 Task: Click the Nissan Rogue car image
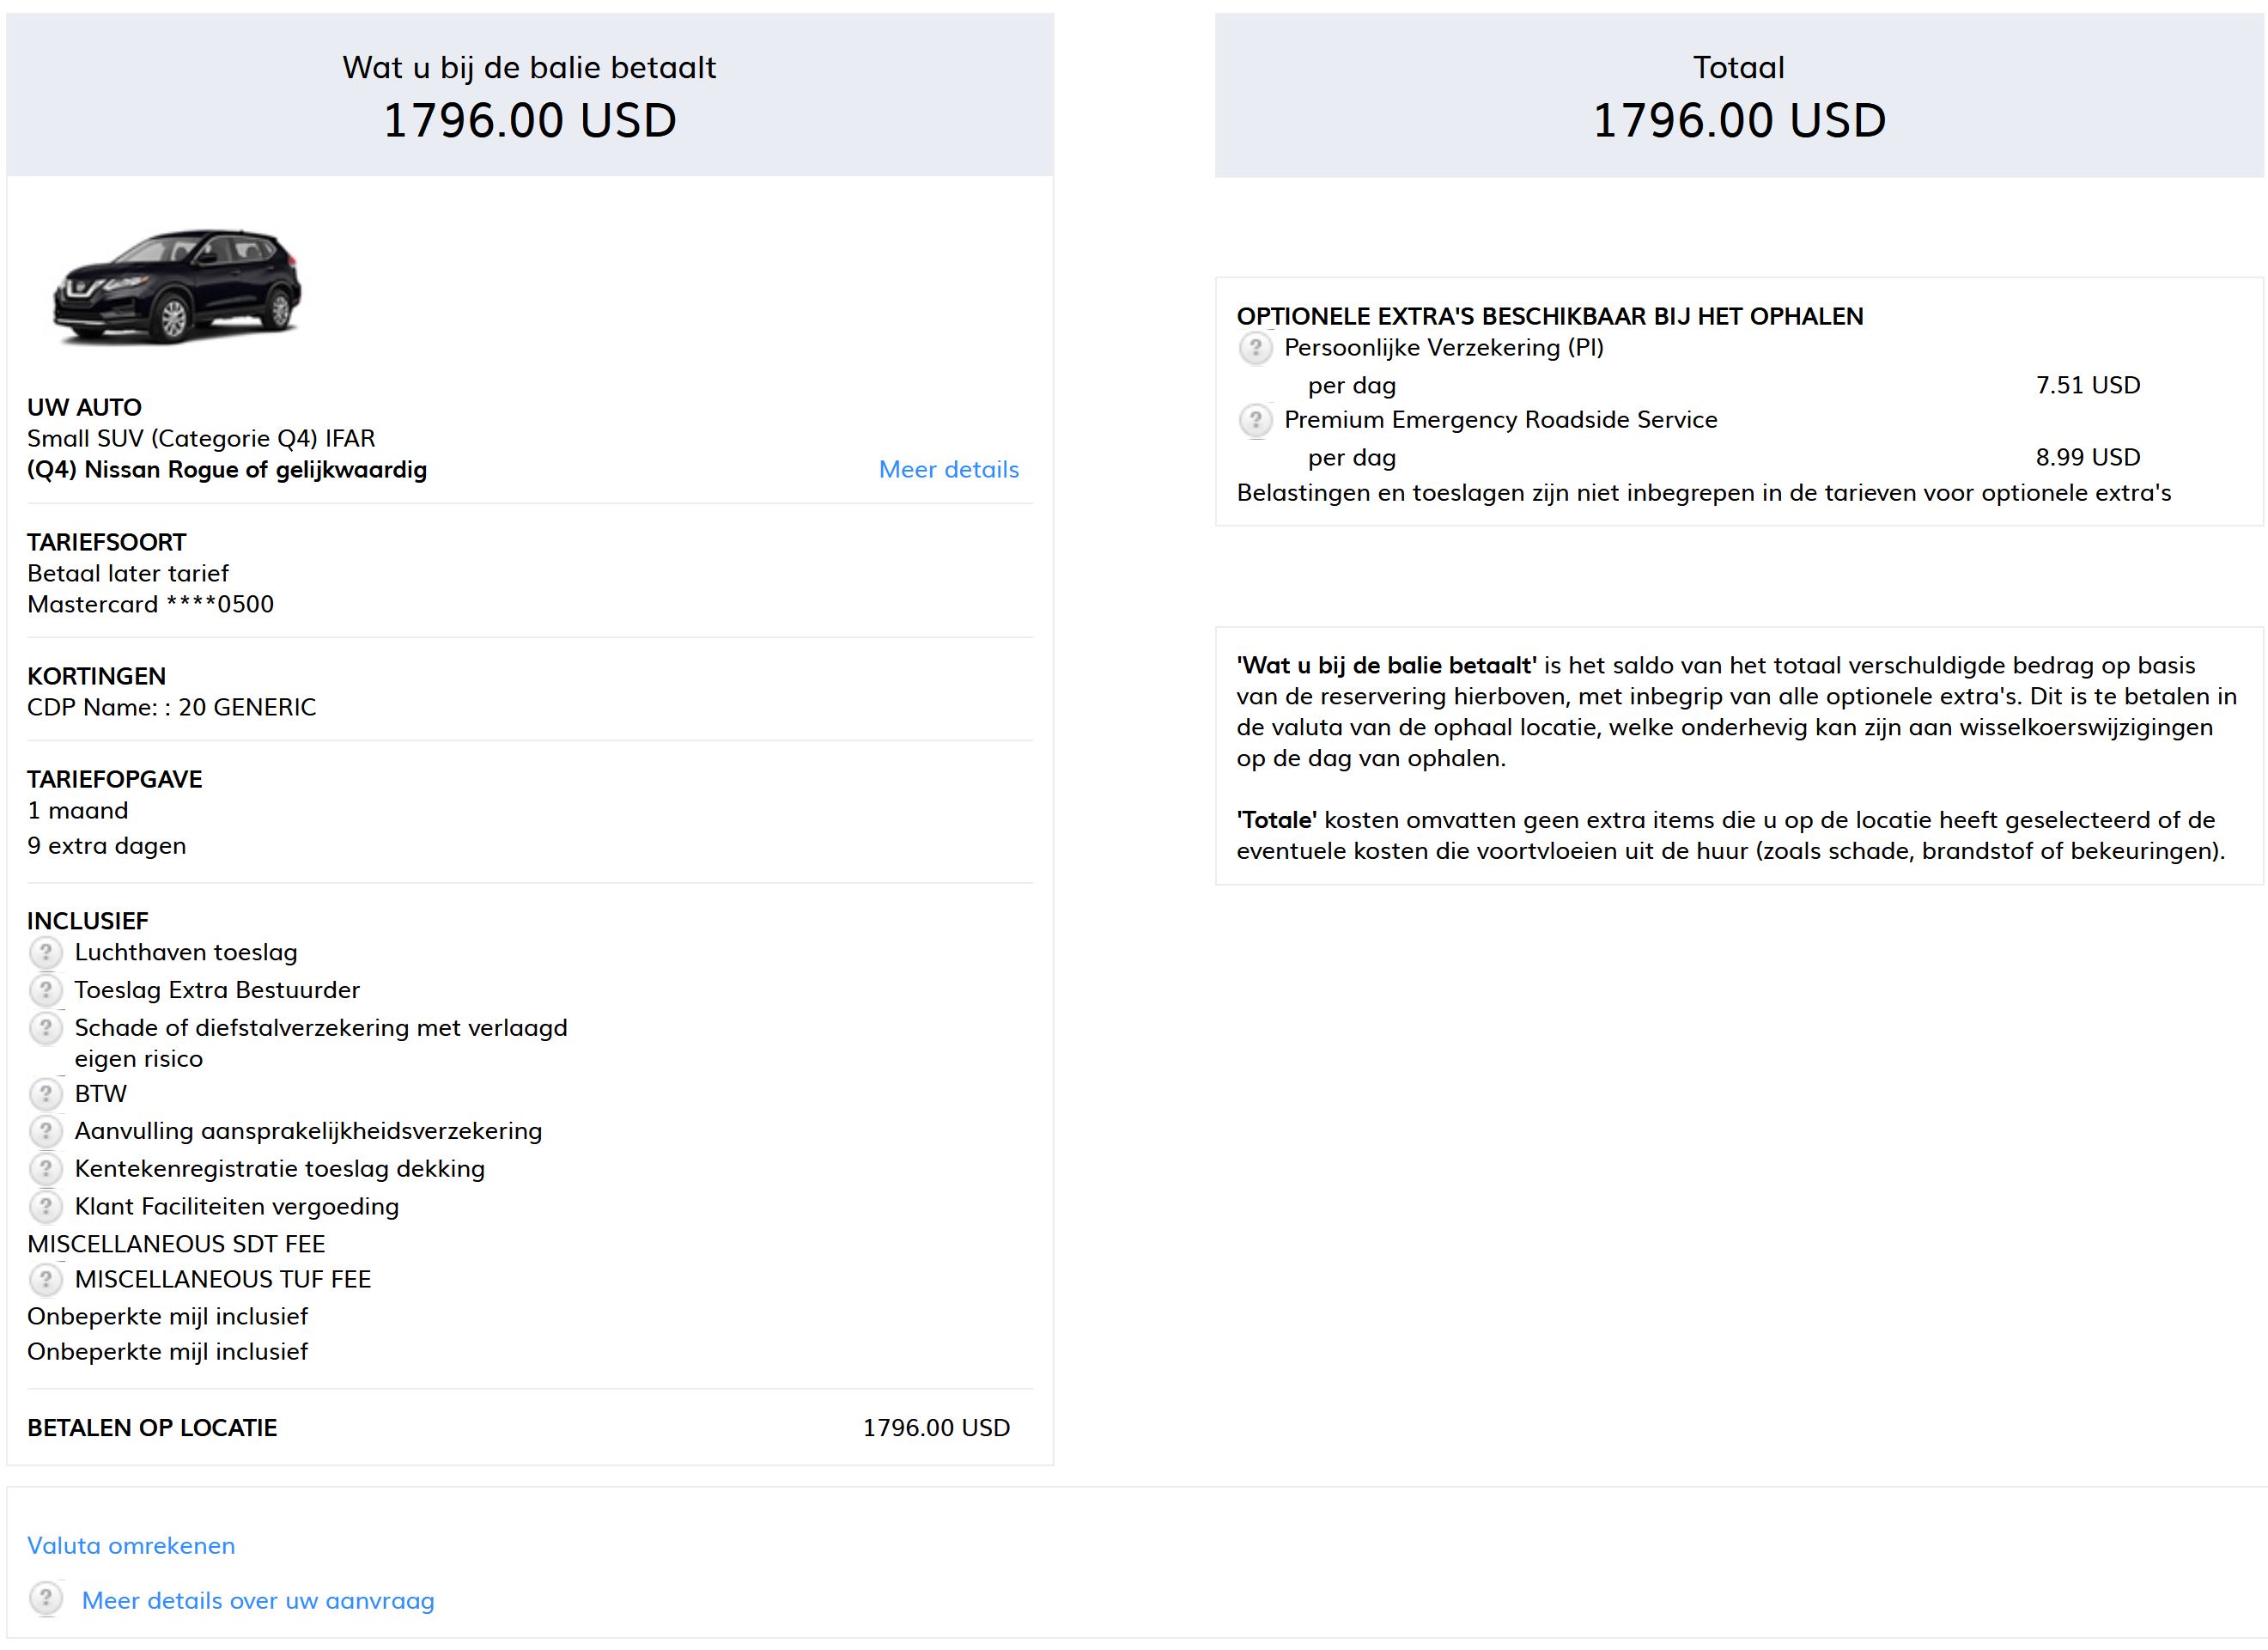coord(177,287)
